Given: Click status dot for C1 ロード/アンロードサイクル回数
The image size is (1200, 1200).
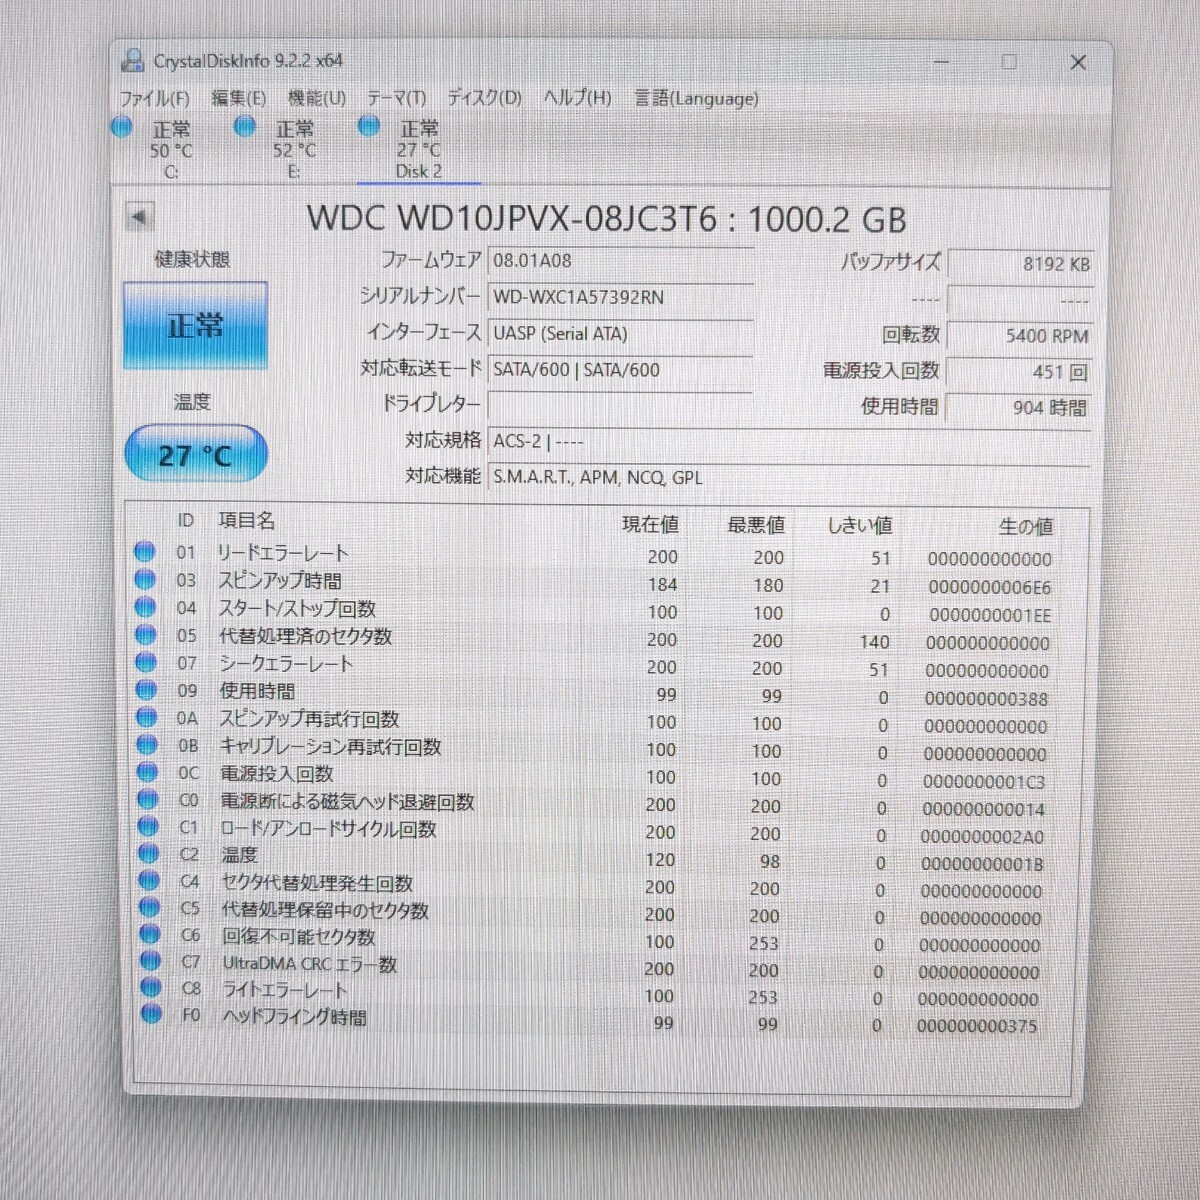Looking at the screenshot, I should coord(148,826).
